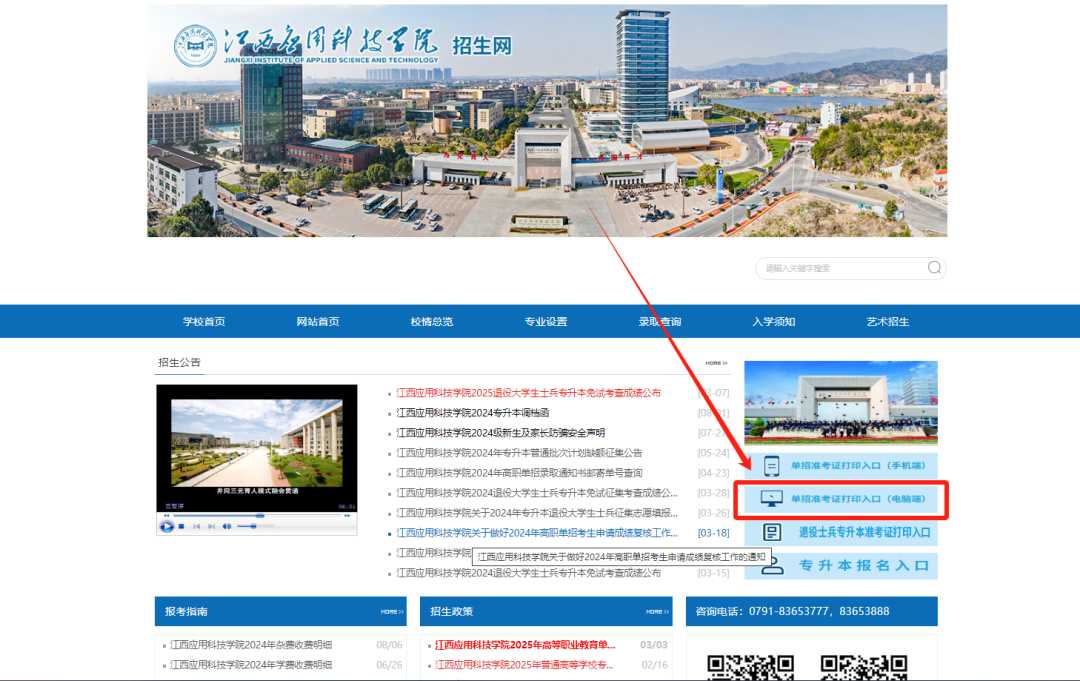Click the 咨询电话 0791-83653777 bar
1080x681 pixels.
(x=811, y=611)
